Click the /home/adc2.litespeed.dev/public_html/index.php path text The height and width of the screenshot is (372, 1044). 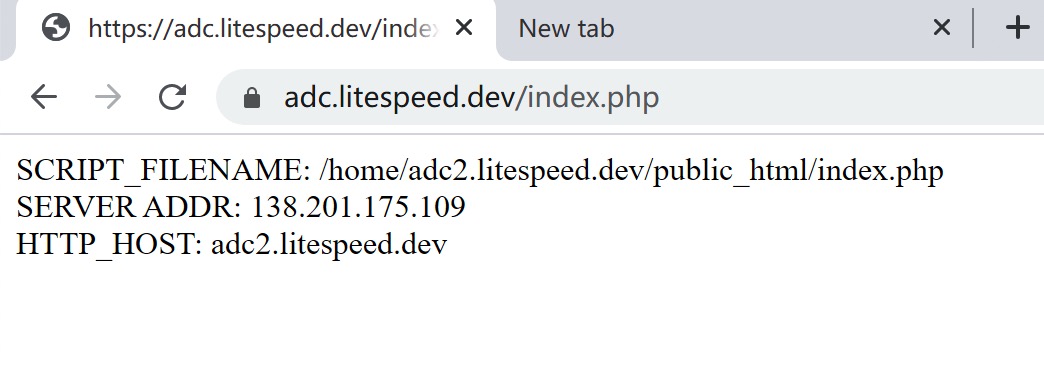point(631,171)
